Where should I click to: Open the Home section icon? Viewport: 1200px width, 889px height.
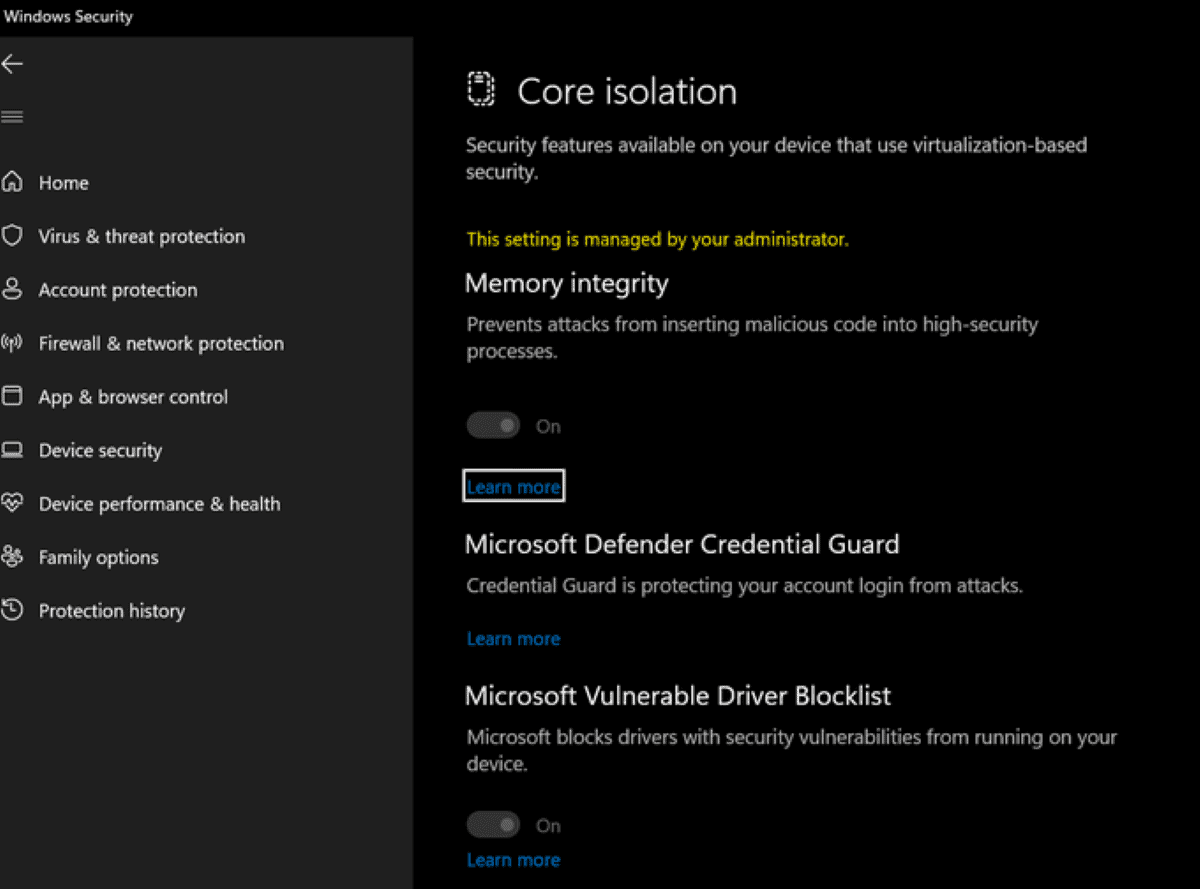pos(14,182)
